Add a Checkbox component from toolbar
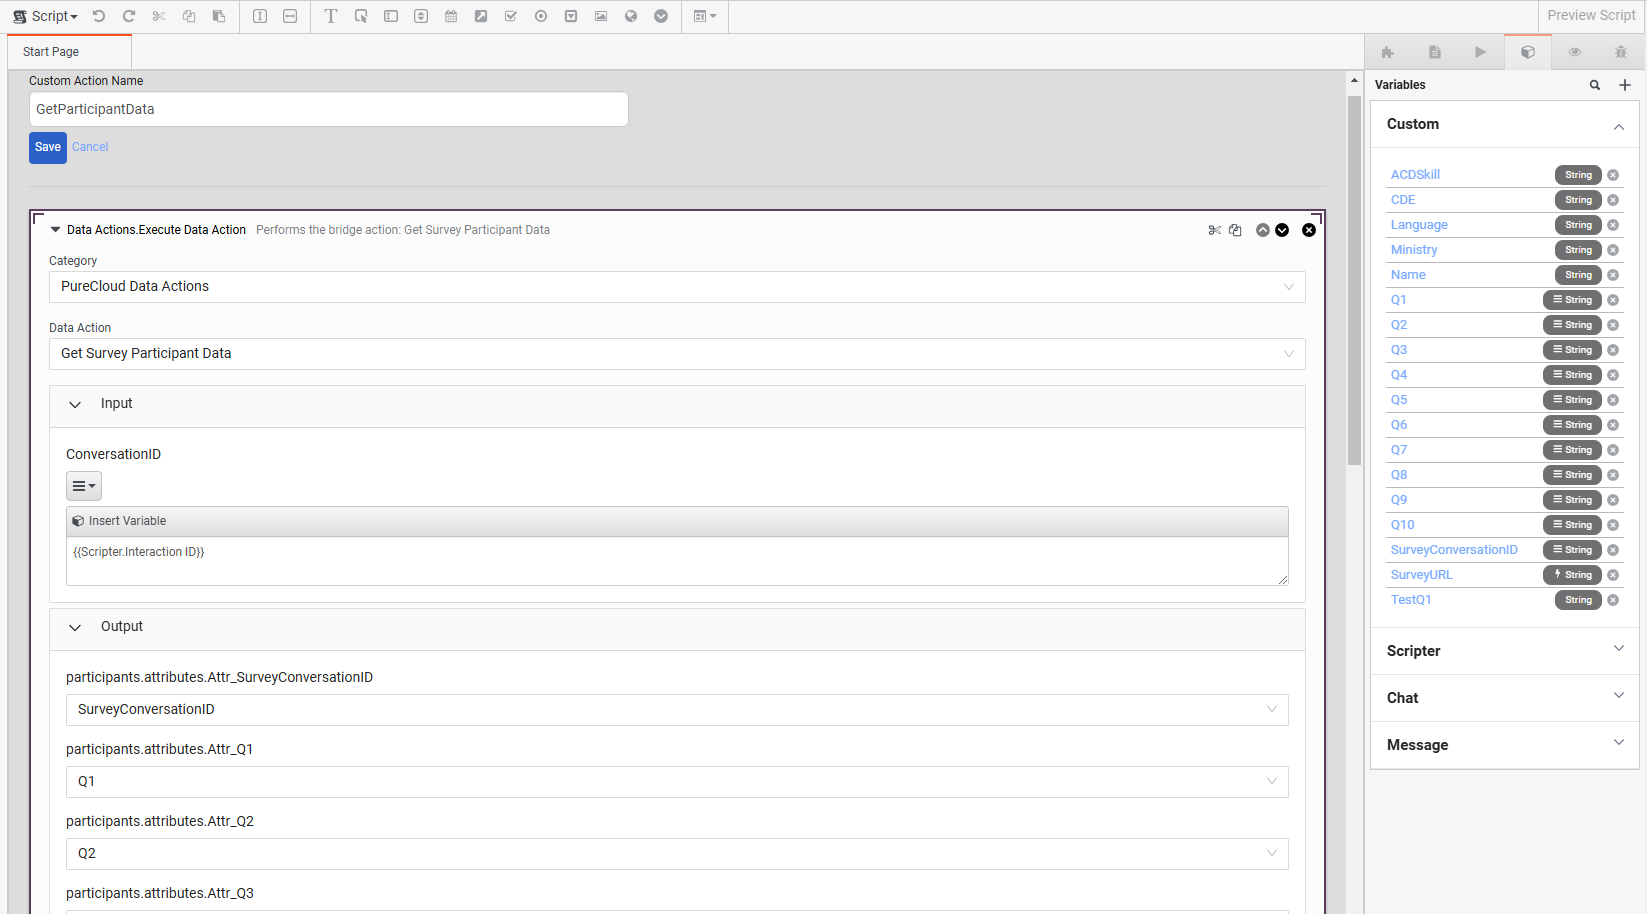This screenshot has height=914, width=1647. (511, 16)
